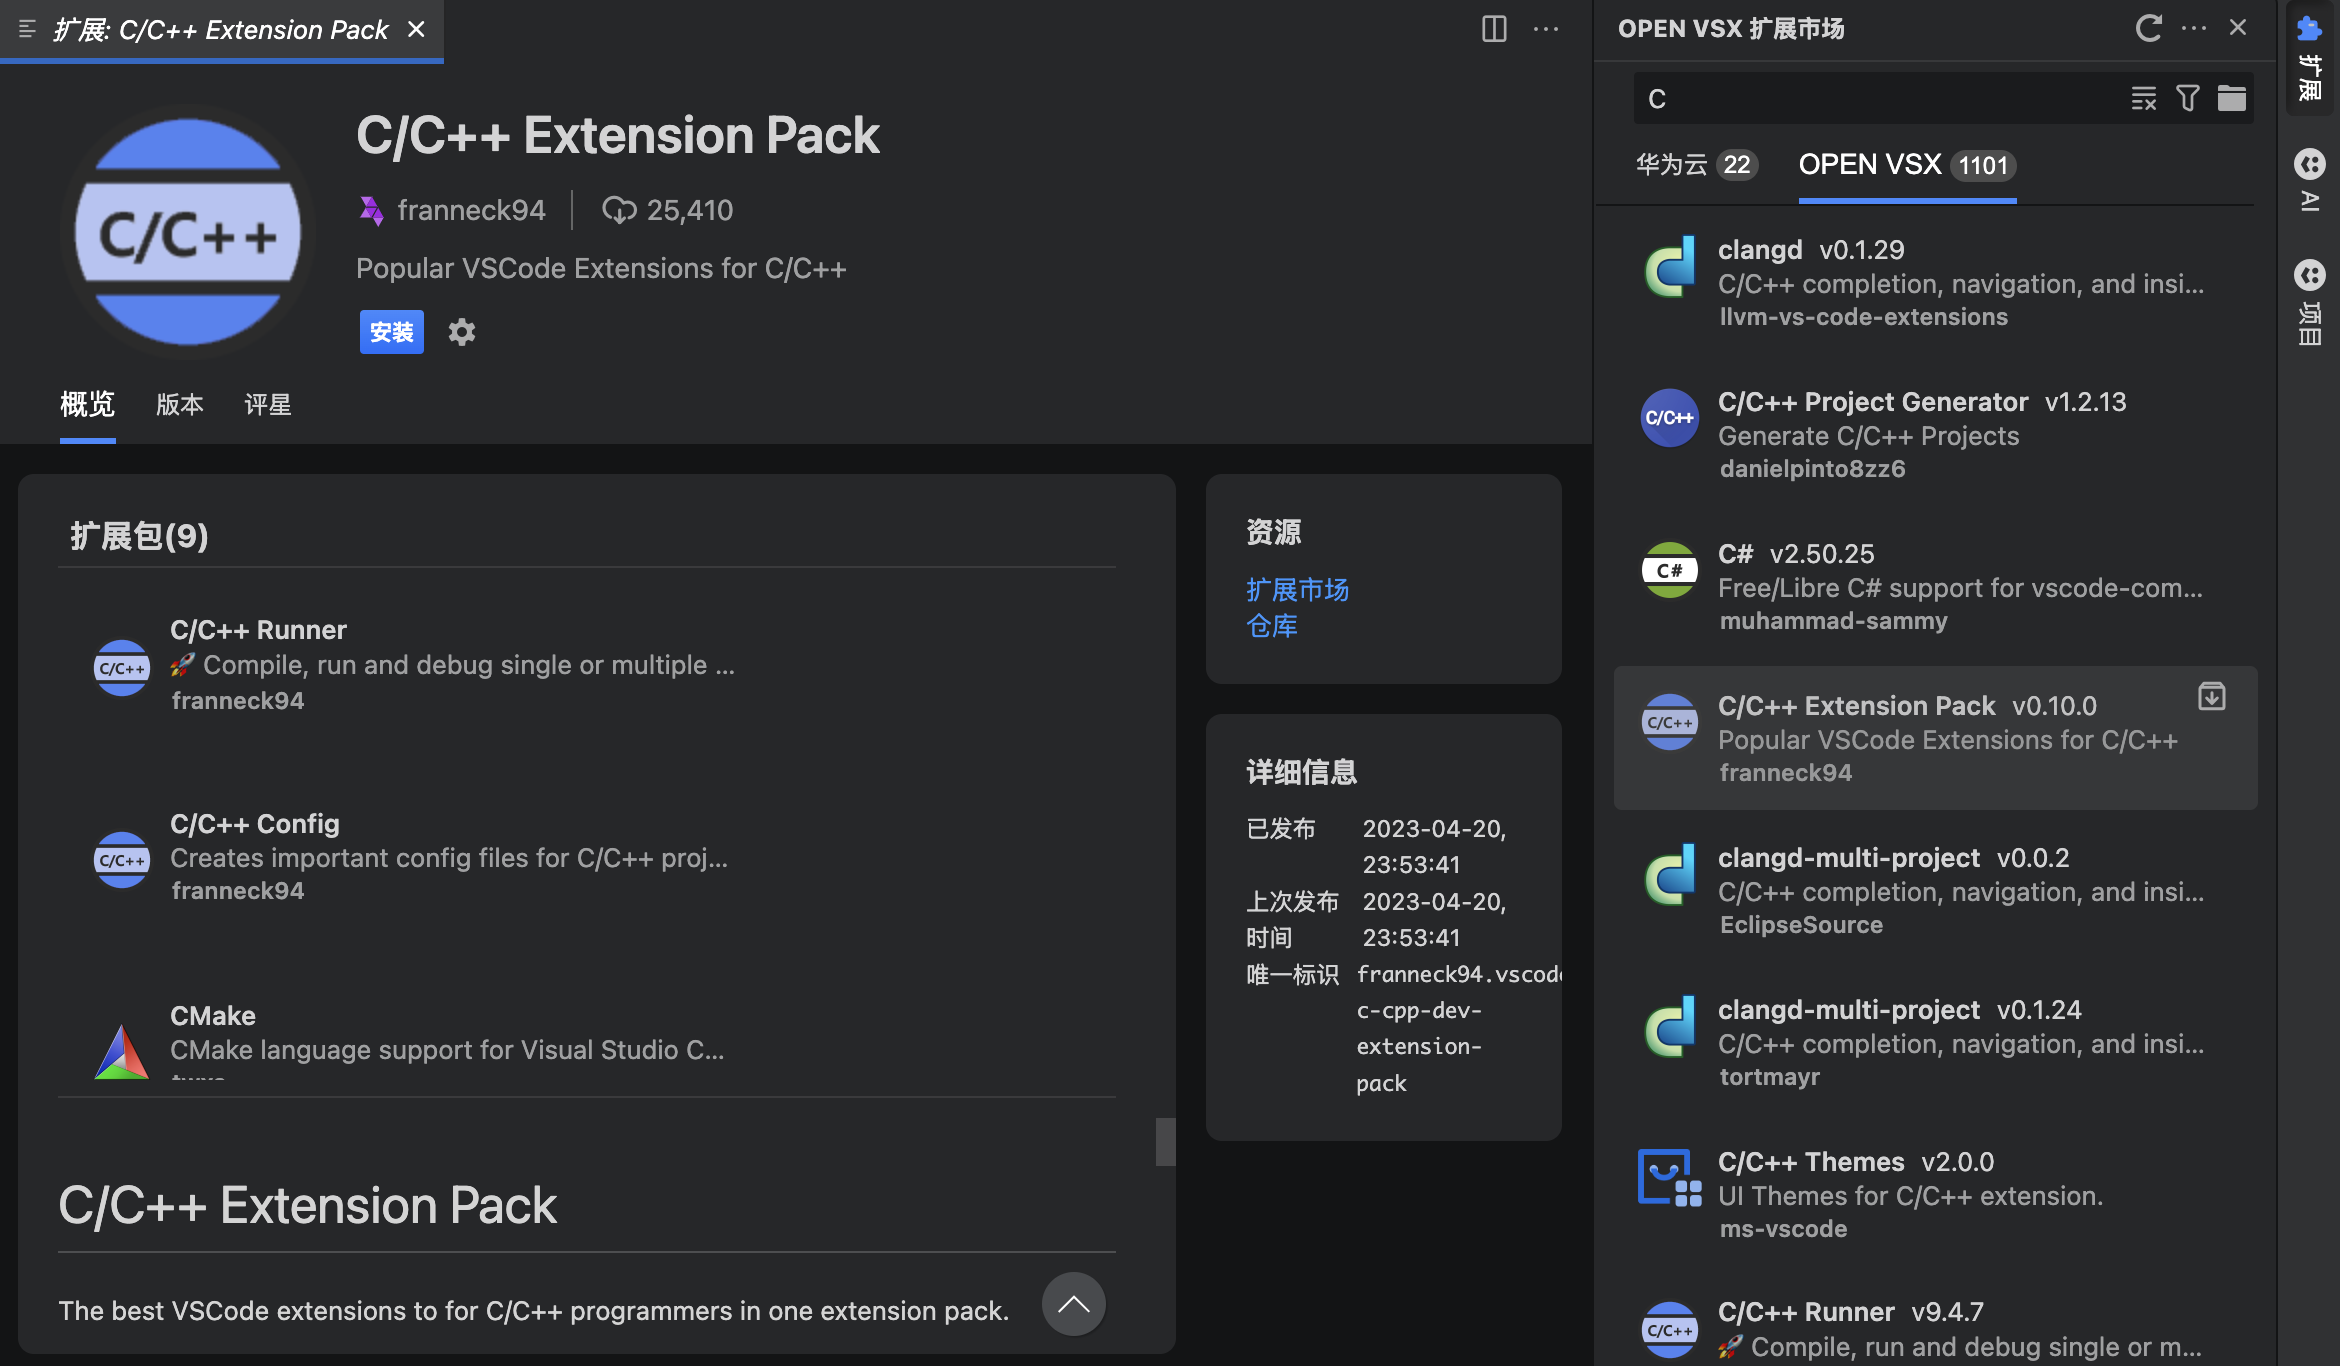The height and width of the screenshot is (1366, 2340).
Task: Click the folder icon in search bar
Action: (2232, 98)
